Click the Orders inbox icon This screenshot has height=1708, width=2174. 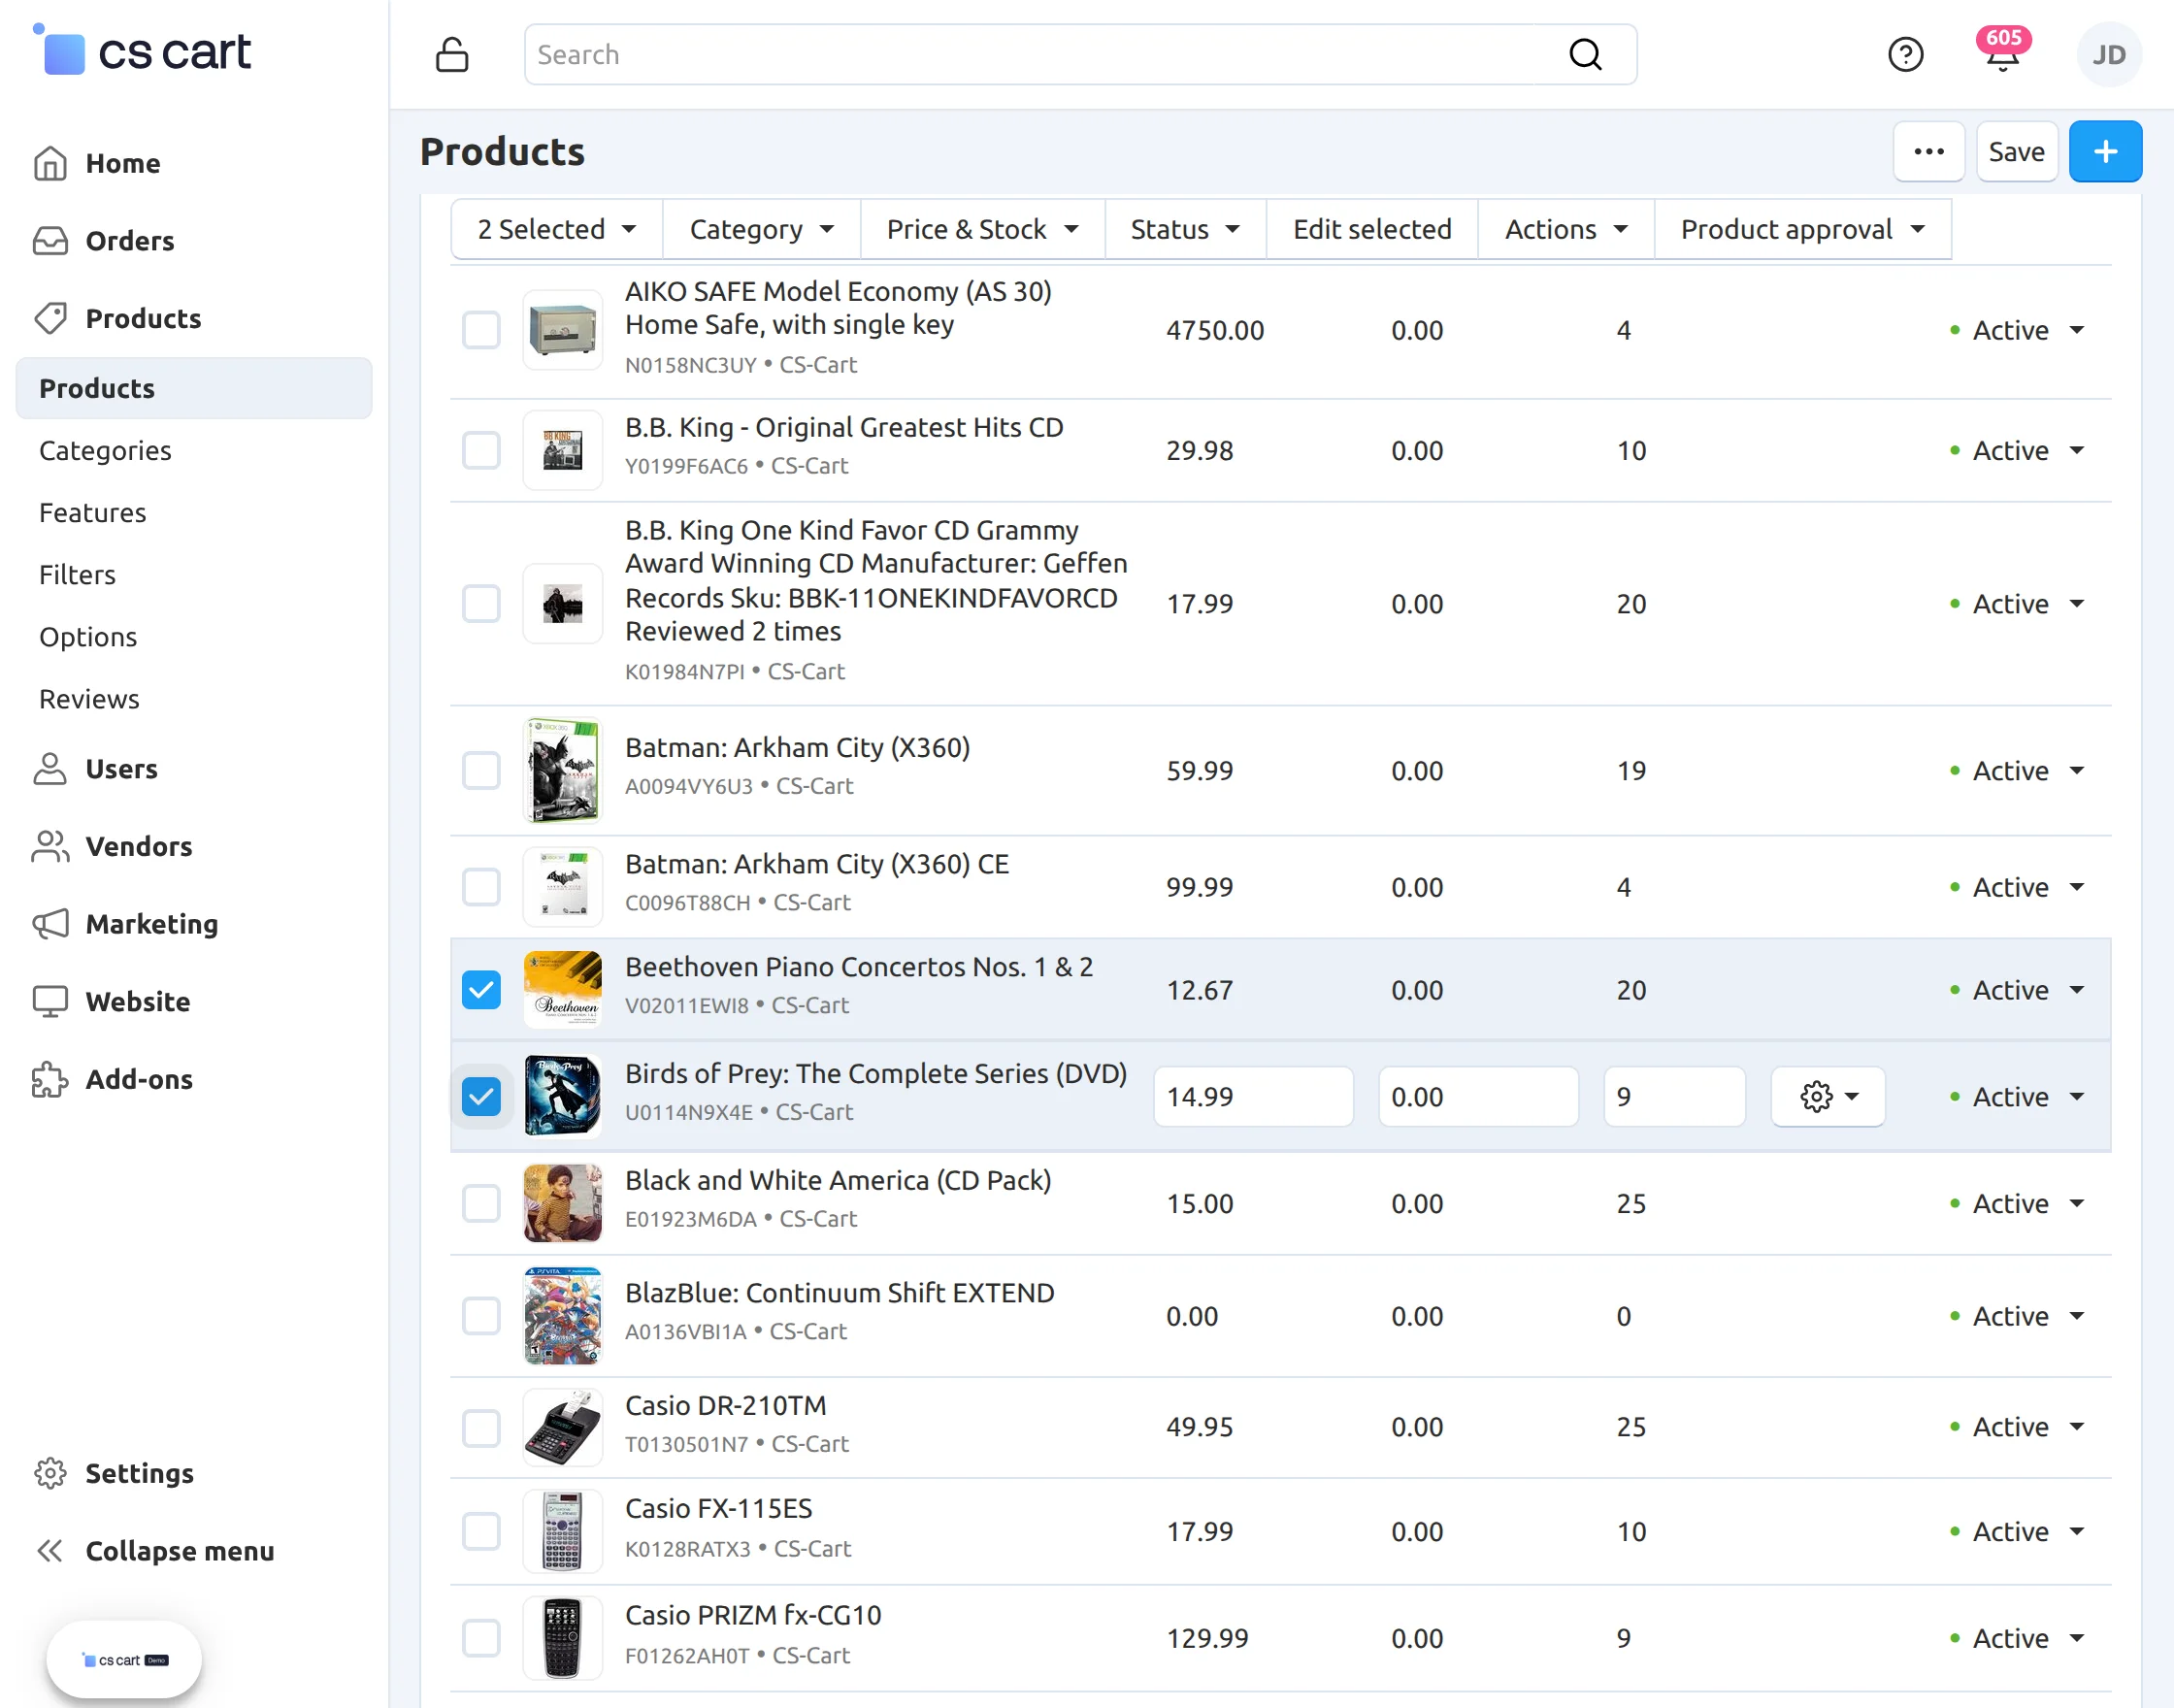point(50,241)
